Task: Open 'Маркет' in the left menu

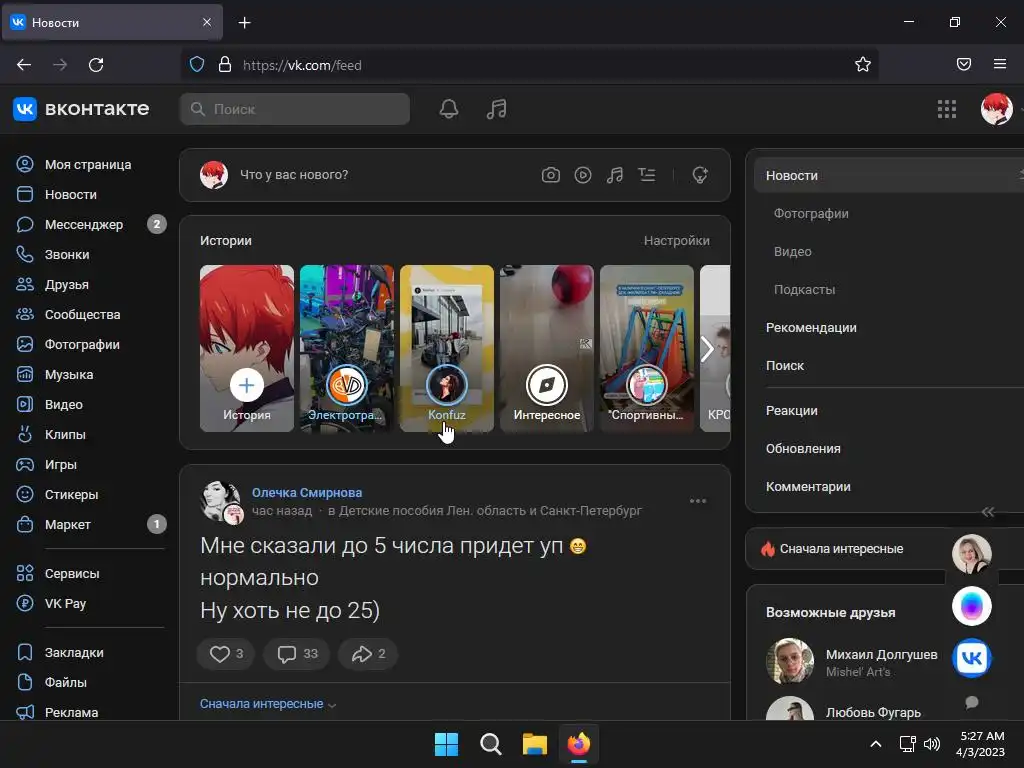Action: pos(91,524)
